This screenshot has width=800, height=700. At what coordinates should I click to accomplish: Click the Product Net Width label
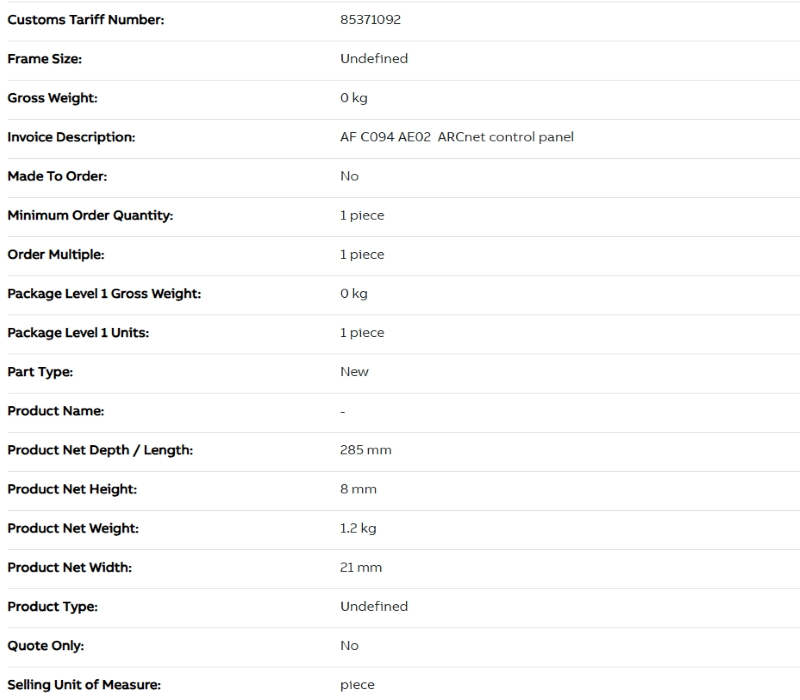click(x=70, y=567)
